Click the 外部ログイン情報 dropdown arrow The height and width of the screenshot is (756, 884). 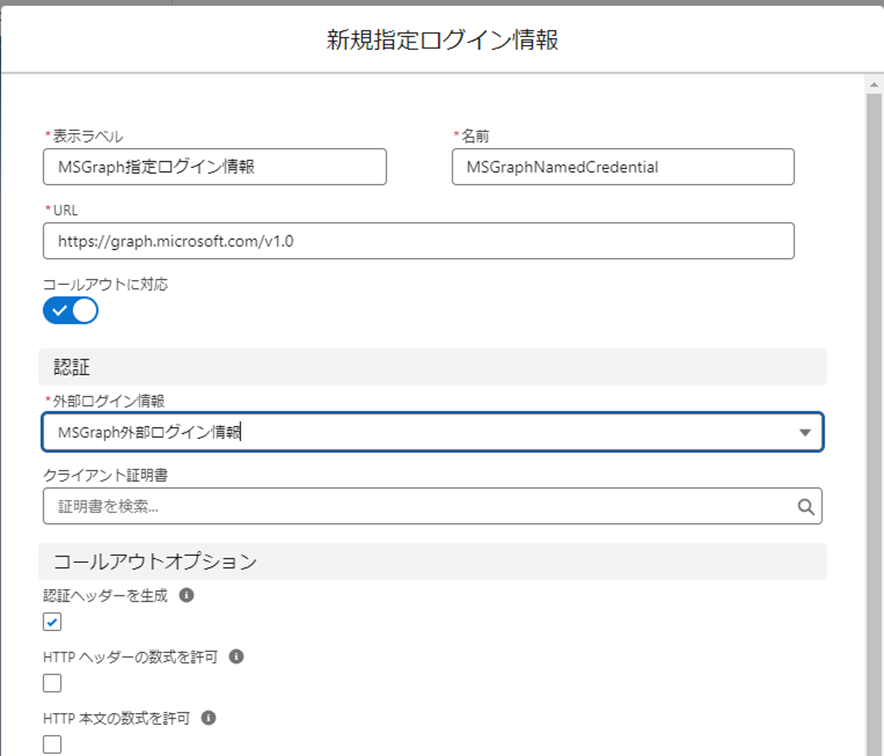(x=805, y=432)
